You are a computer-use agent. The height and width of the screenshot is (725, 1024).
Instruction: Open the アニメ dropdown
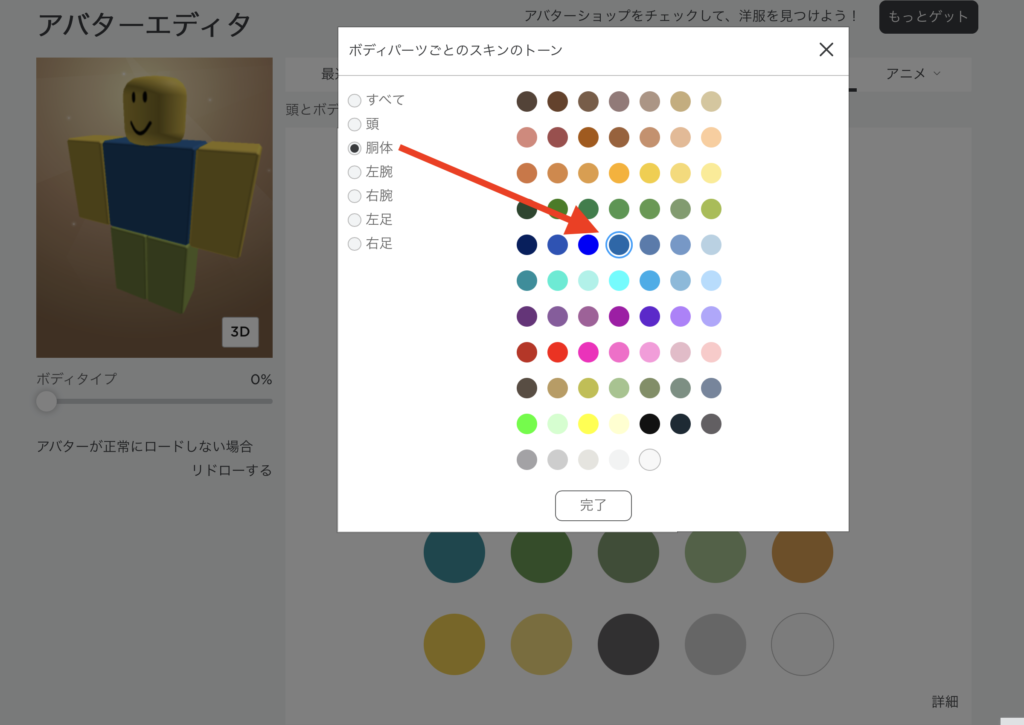(x=913, y=74)
